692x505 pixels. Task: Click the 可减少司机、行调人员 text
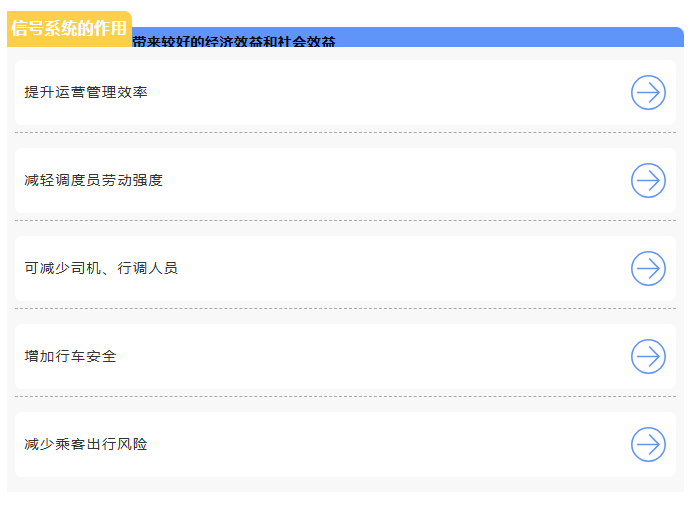101,268
